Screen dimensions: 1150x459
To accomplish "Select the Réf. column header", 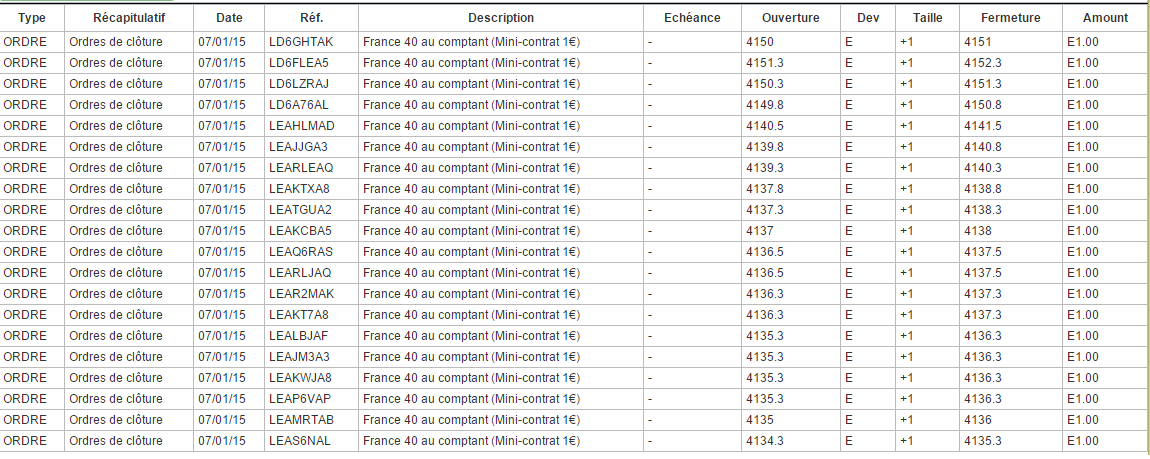I will 311,18.
